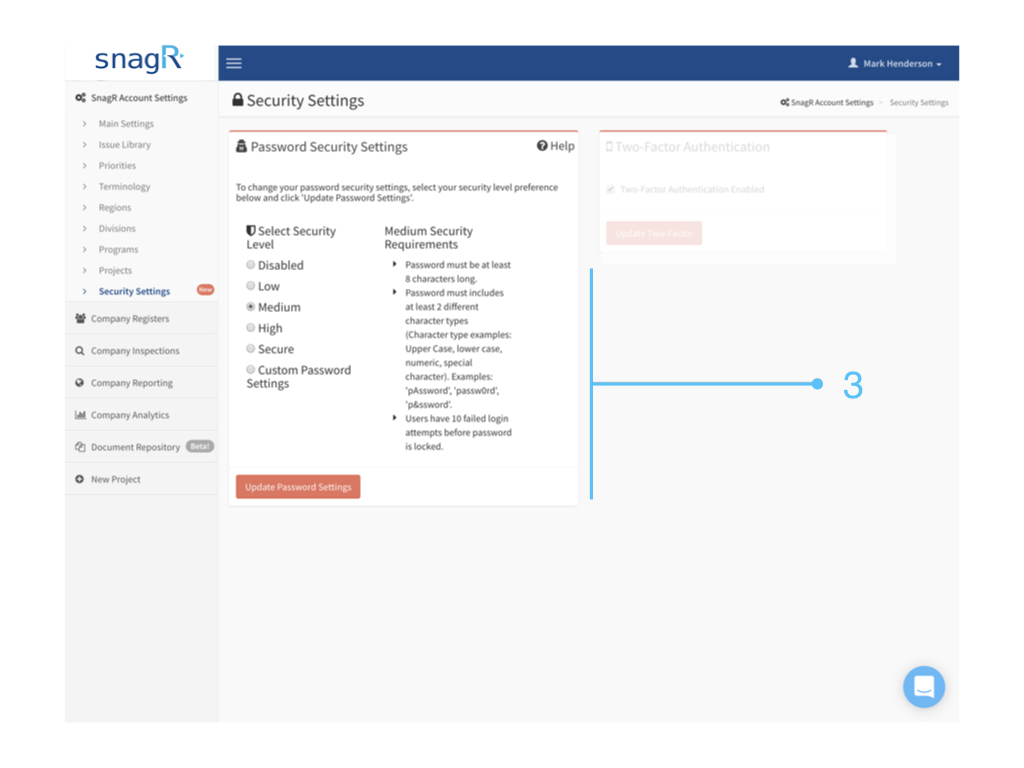Toggle Two-Factor Authentication Enabled checkbox

coord(611,189)
